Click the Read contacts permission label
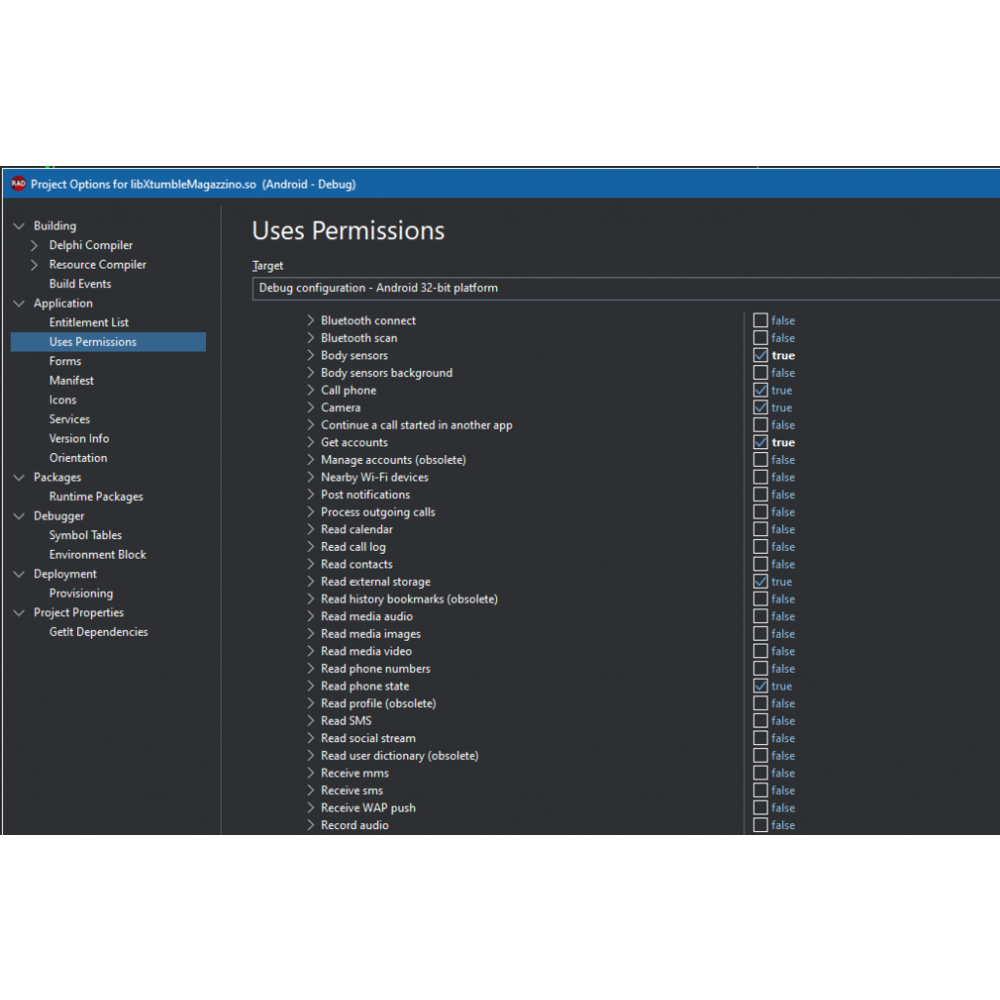 (x=356, y=565)
